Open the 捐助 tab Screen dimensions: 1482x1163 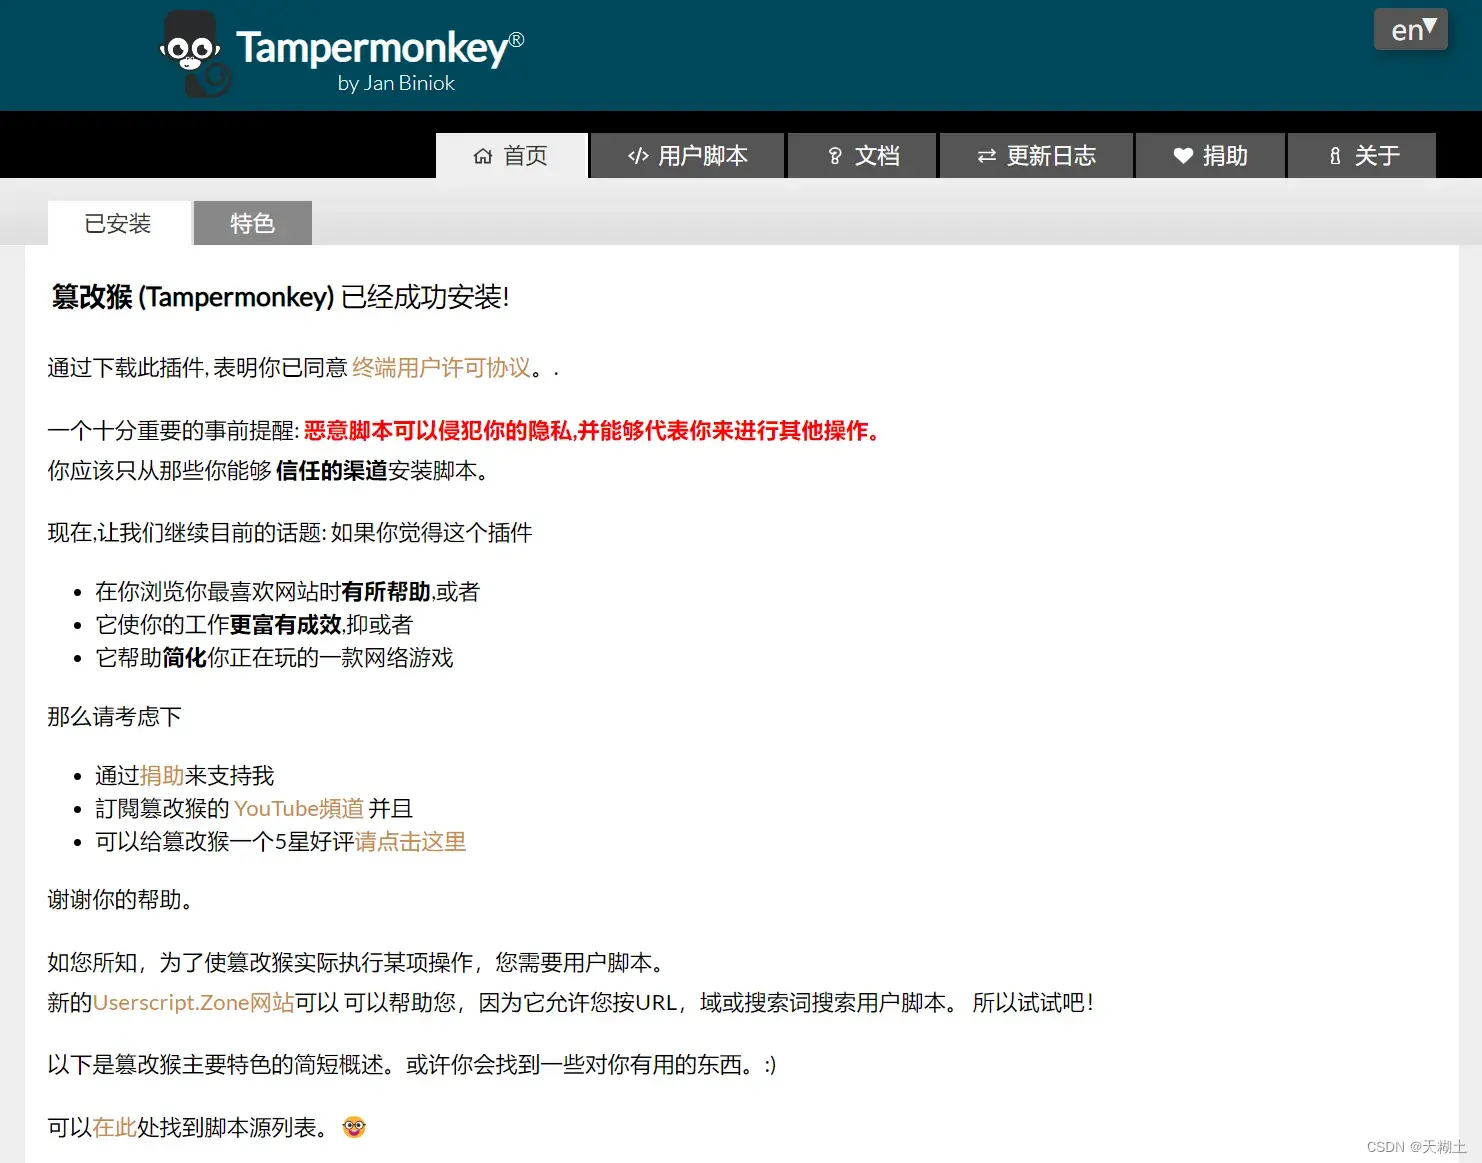click(x=1210, y=156)
